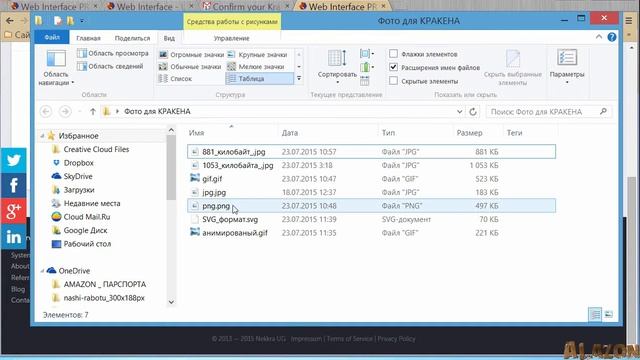Select Medium icons (Обычные значки) layout
This screenshot has height=360, width=640.
tap(190, 67)
